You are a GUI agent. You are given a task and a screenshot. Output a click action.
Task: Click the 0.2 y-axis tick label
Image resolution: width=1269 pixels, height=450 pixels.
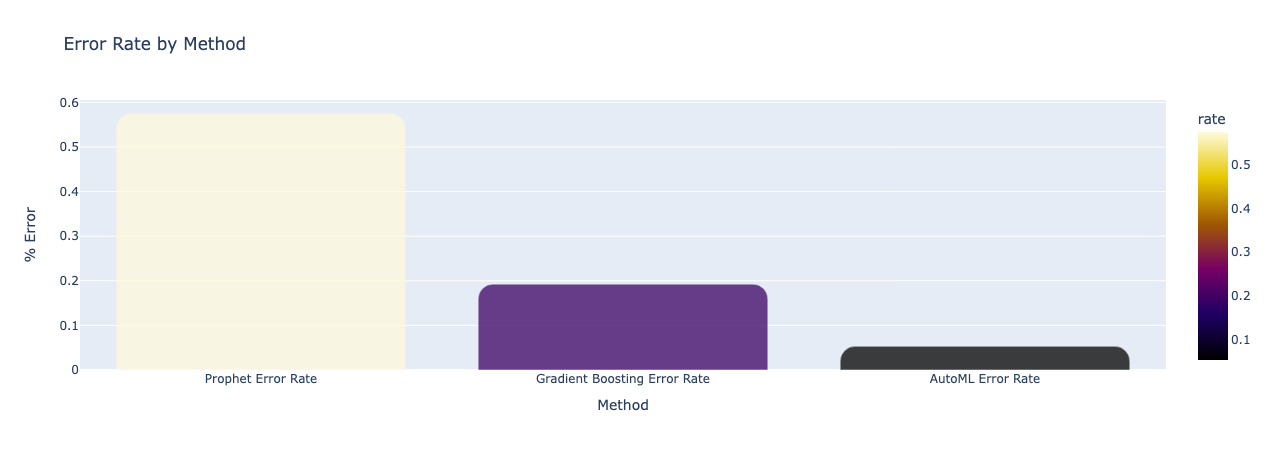pyautogui.click(x=69, y=281)
